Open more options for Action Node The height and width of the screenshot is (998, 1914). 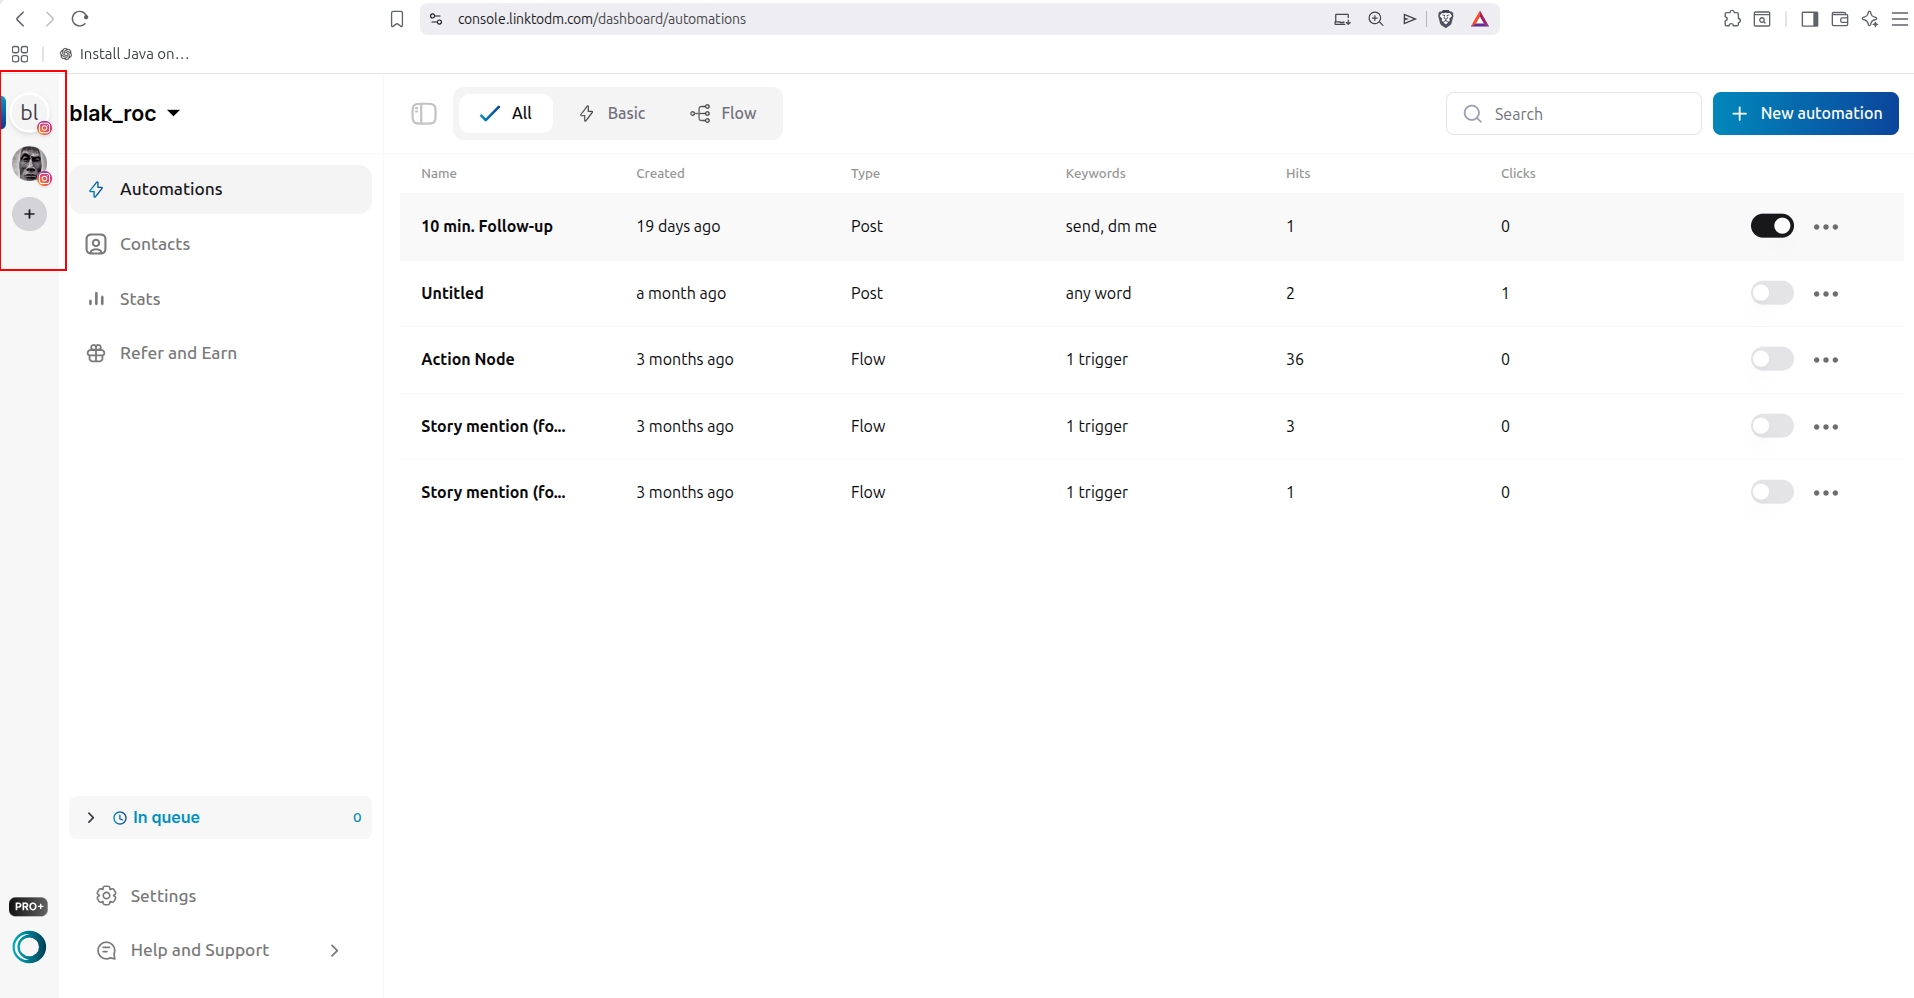[1826, 360]
